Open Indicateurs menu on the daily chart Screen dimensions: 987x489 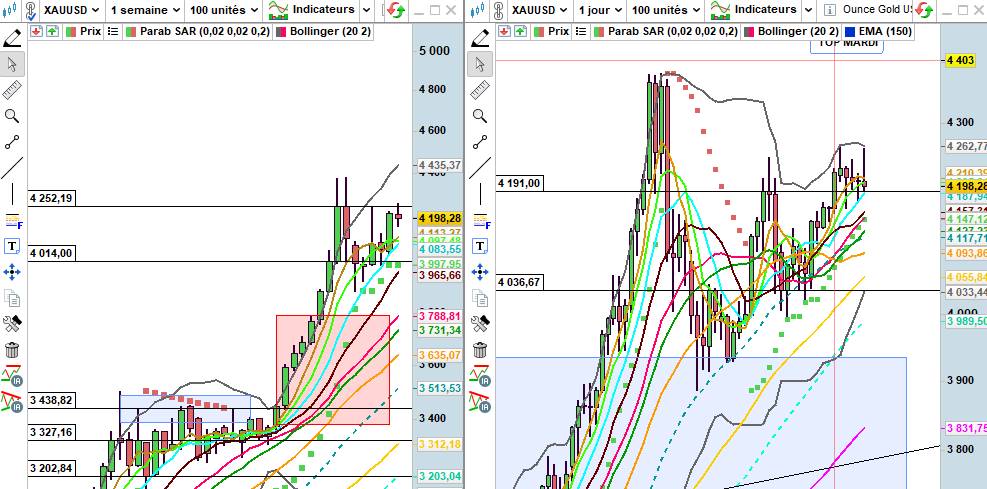click(x=765, y=10)
